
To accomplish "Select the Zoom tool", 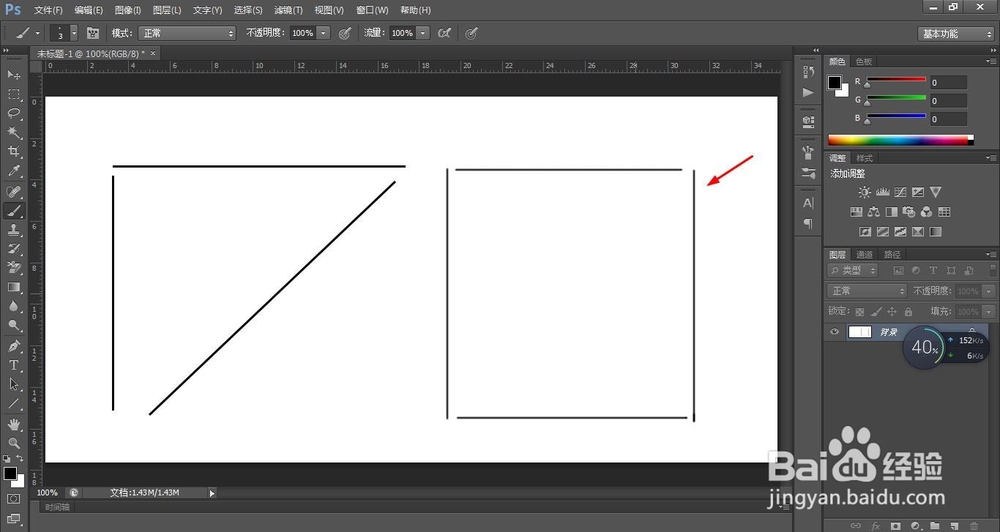I will click(x=13, y=443).
